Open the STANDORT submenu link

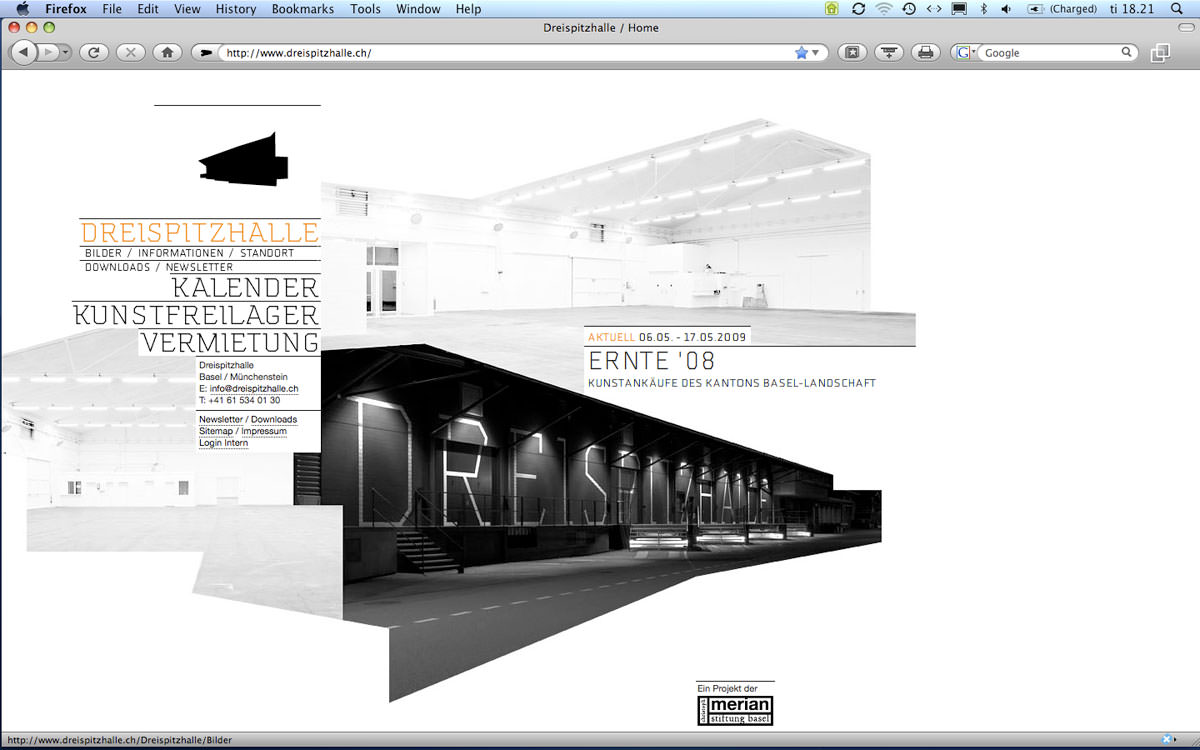pyautogui.click(x=267, y=254)
